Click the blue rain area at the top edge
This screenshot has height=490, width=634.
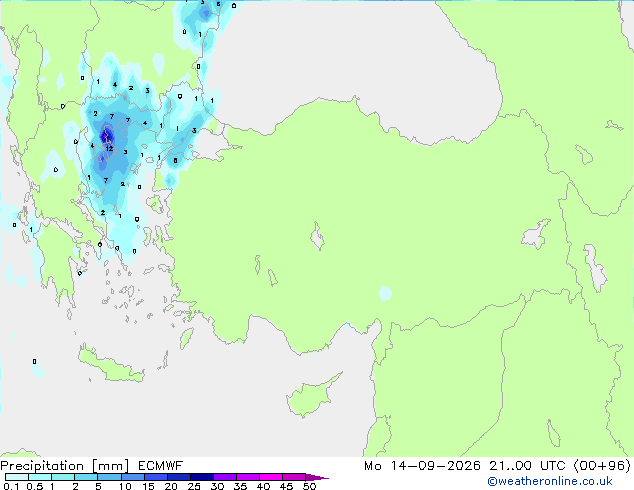click(x=205, y=14)
